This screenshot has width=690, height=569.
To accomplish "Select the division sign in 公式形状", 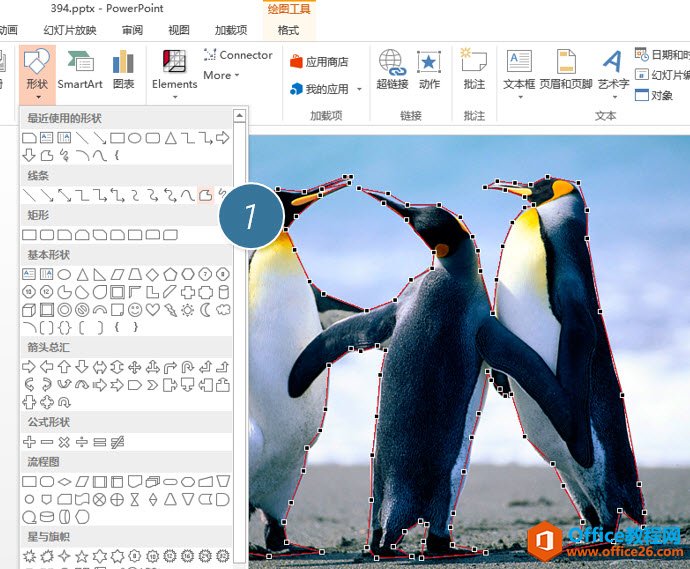I will coord(82,441).
